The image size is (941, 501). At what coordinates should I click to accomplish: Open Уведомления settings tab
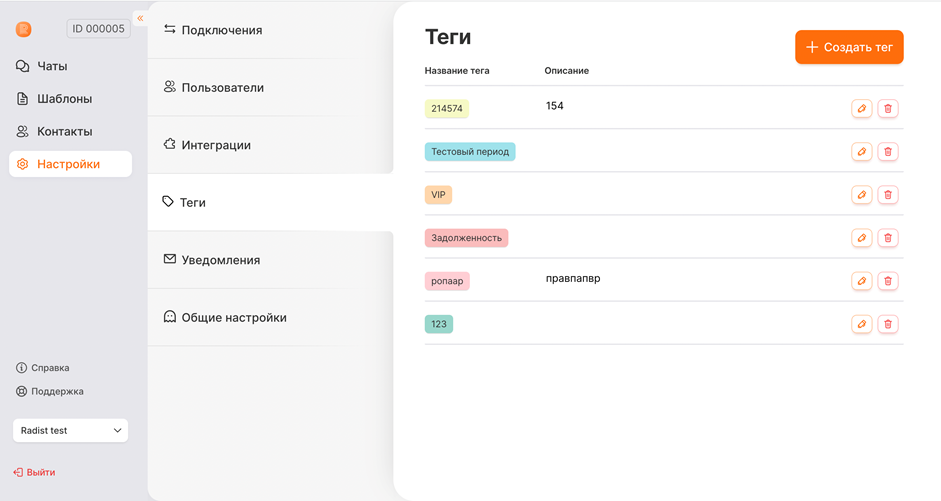pos(270,260)
